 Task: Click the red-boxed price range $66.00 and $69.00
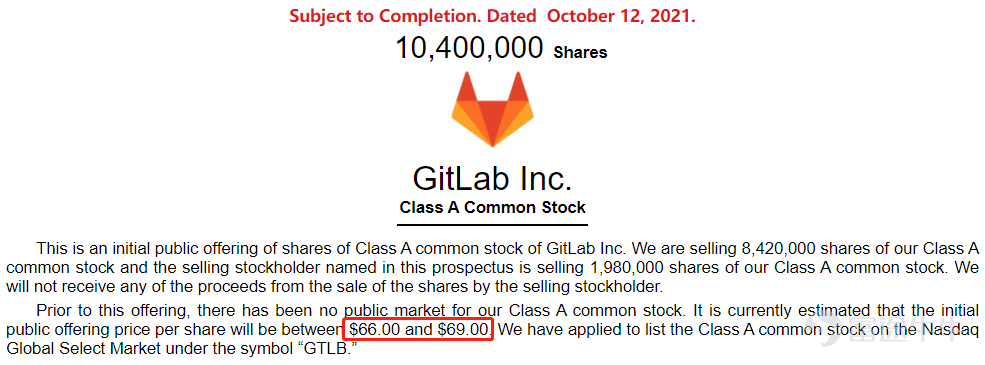pyautogui.click(x=419, y=329)
